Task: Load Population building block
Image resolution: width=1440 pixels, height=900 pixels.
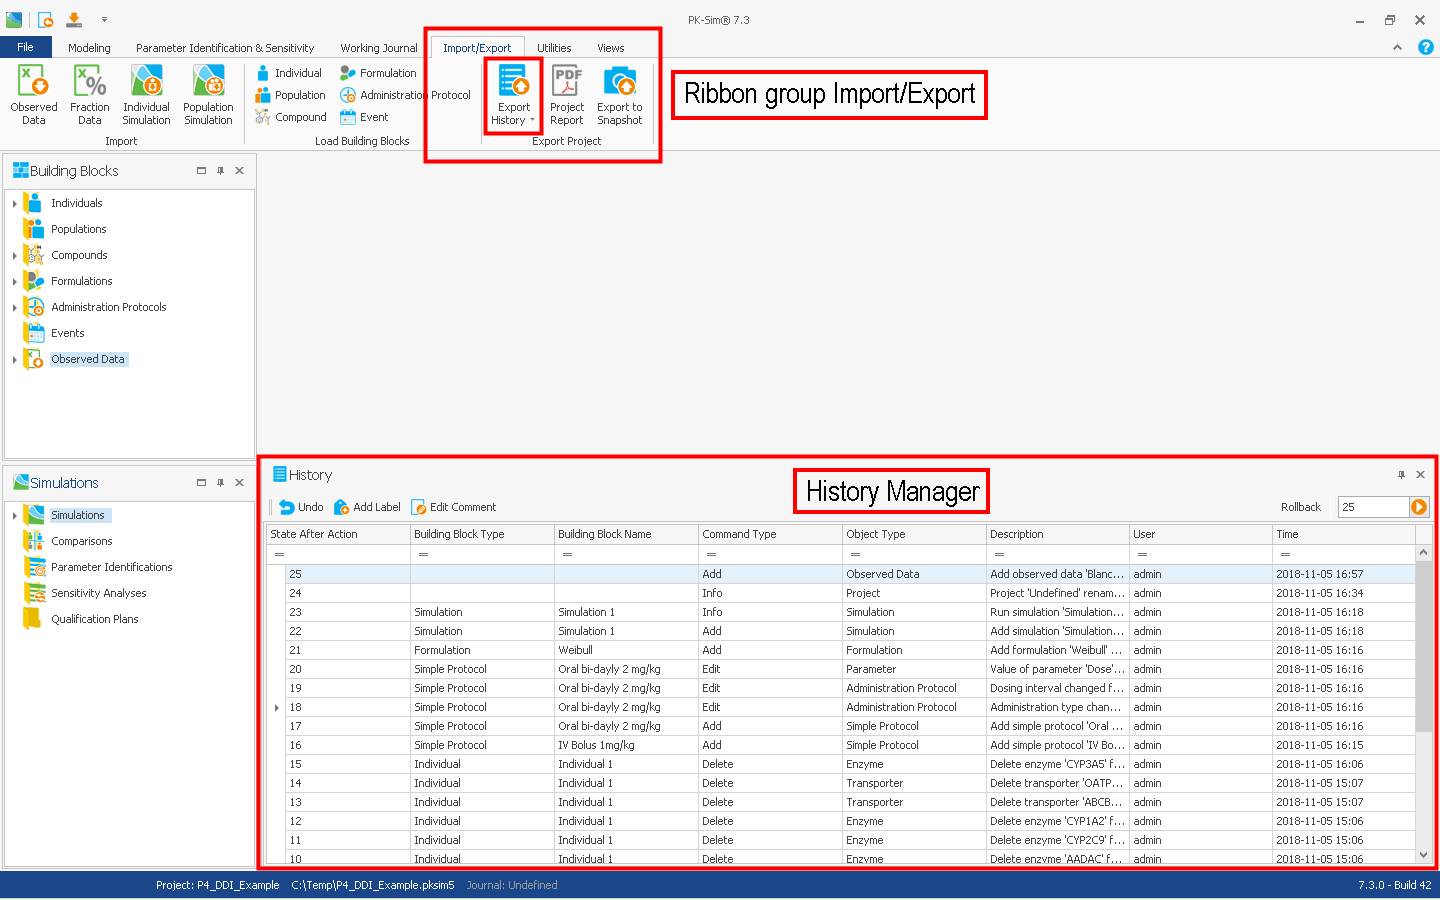Action: click(x=290, y=95)
